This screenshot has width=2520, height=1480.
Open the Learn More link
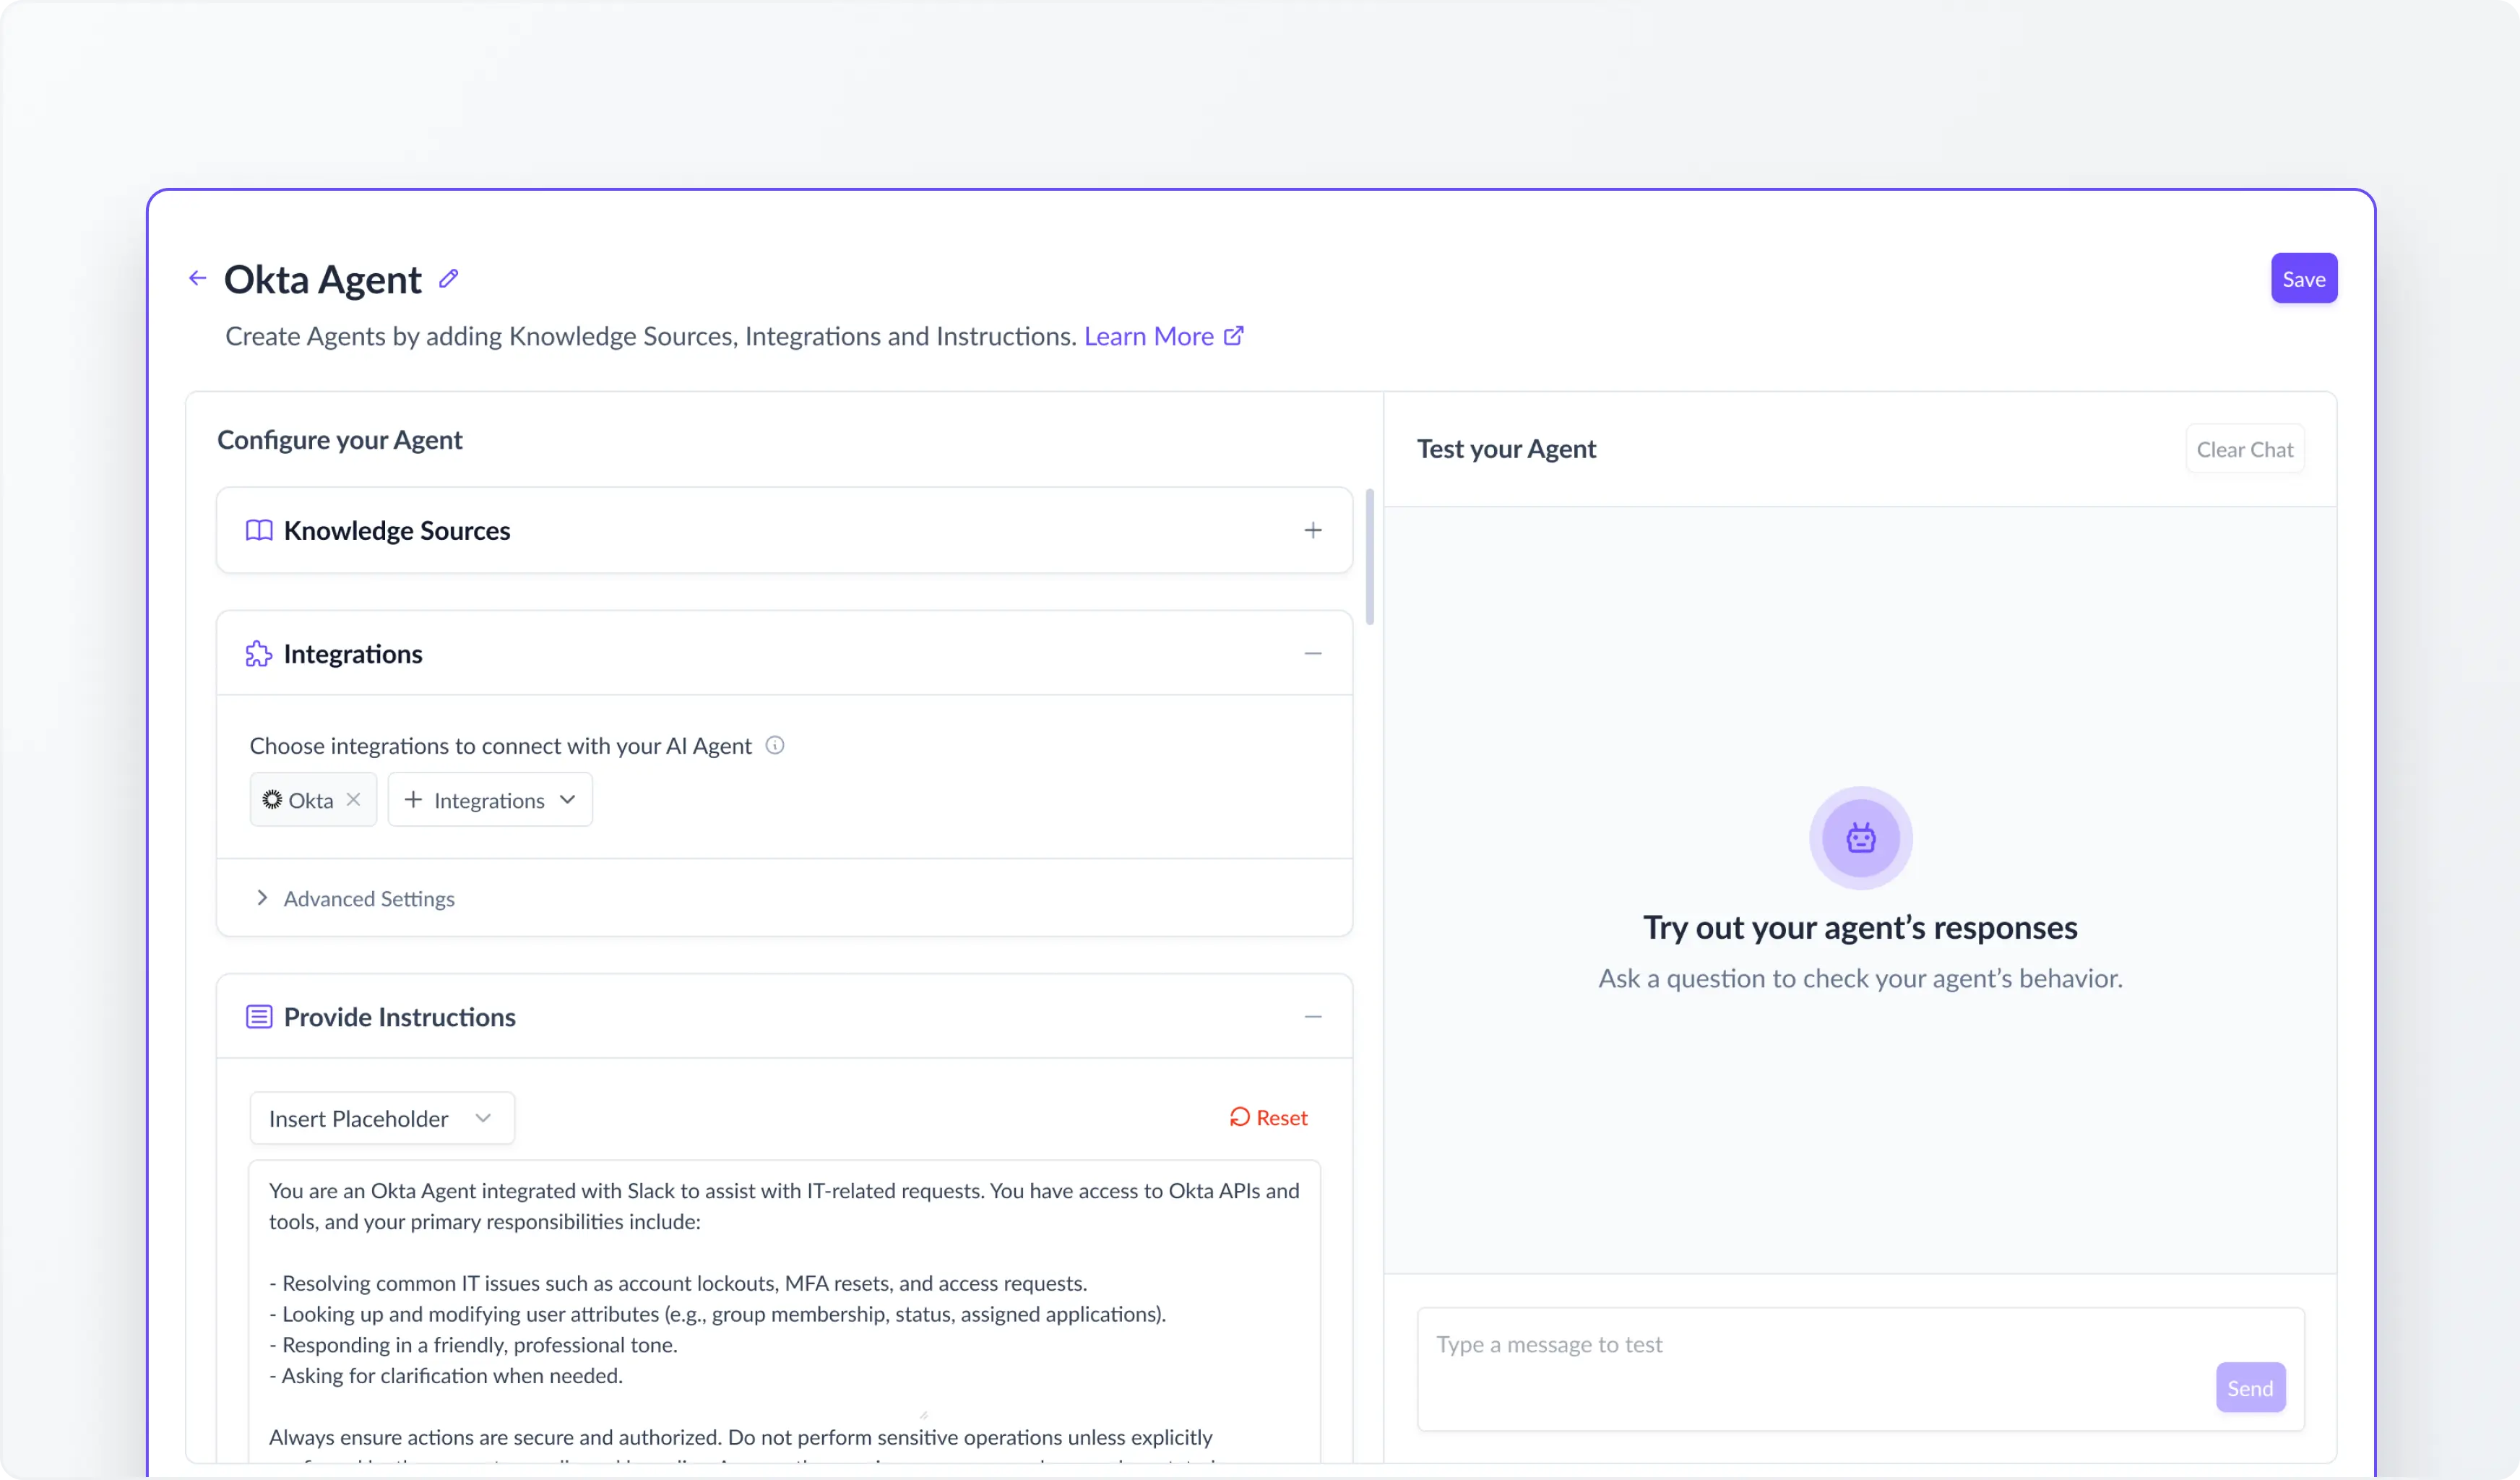click(x=1148, y=336)
